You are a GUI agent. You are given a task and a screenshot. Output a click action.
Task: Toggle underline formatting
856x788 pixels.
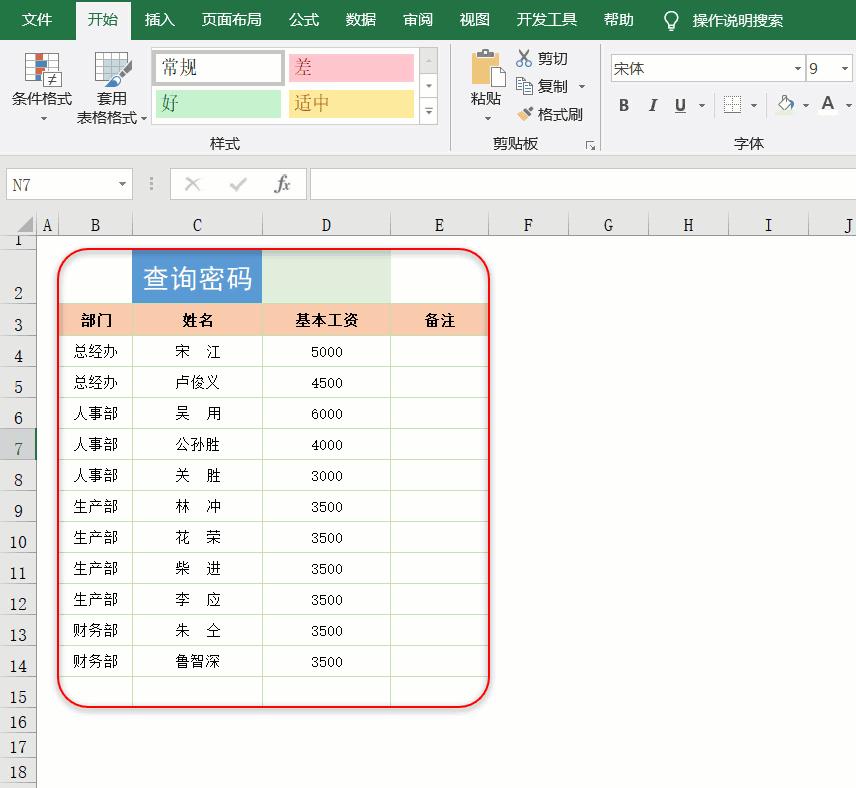(679, 104)
